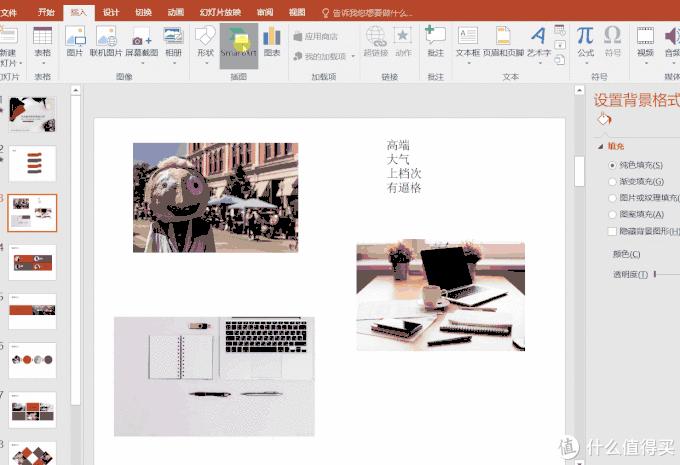Expand the 视频 dropdown arrow
The width and height of the screenshot is (680, 465).
tap(645, 63)
